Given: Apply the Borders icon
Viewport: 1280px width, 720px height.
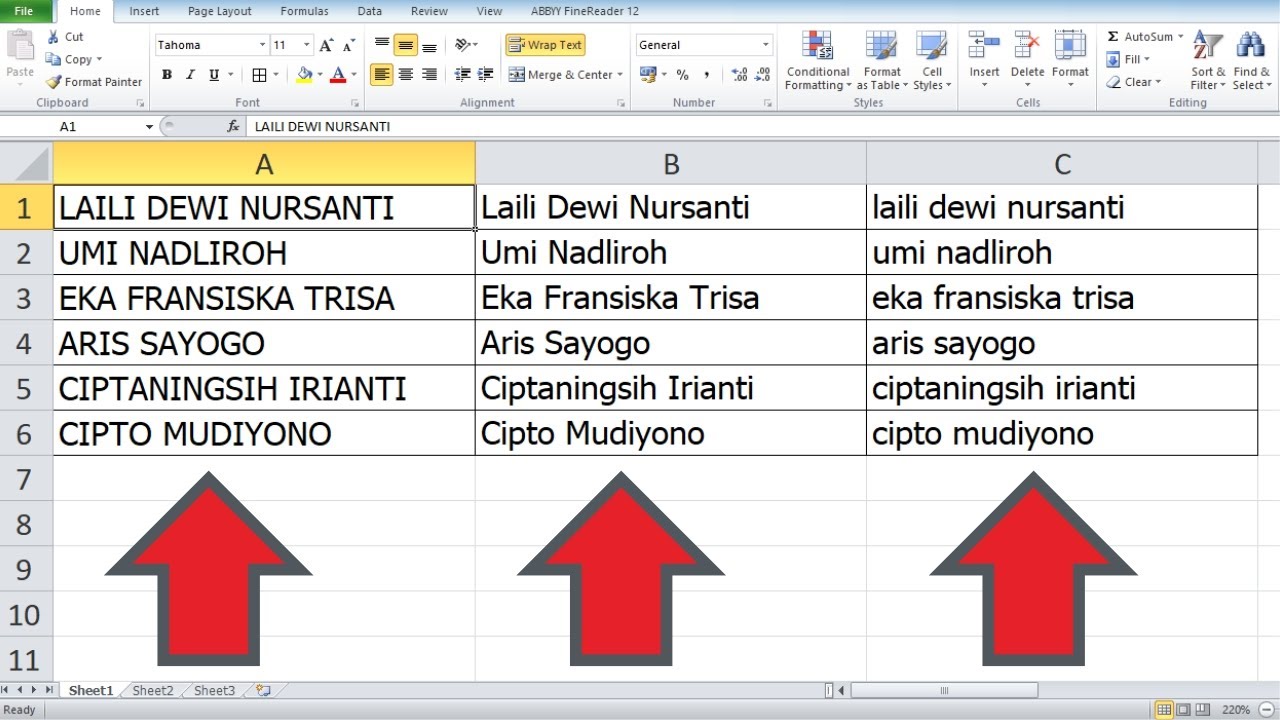Looking at the screenshot, I should pos(259,75).
